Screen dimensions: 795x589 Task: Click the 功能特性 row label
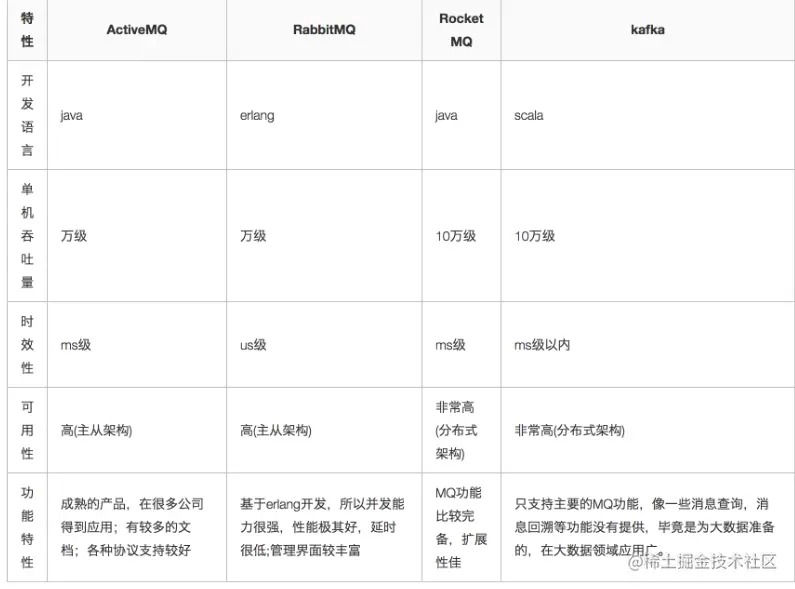click(27, 527)
